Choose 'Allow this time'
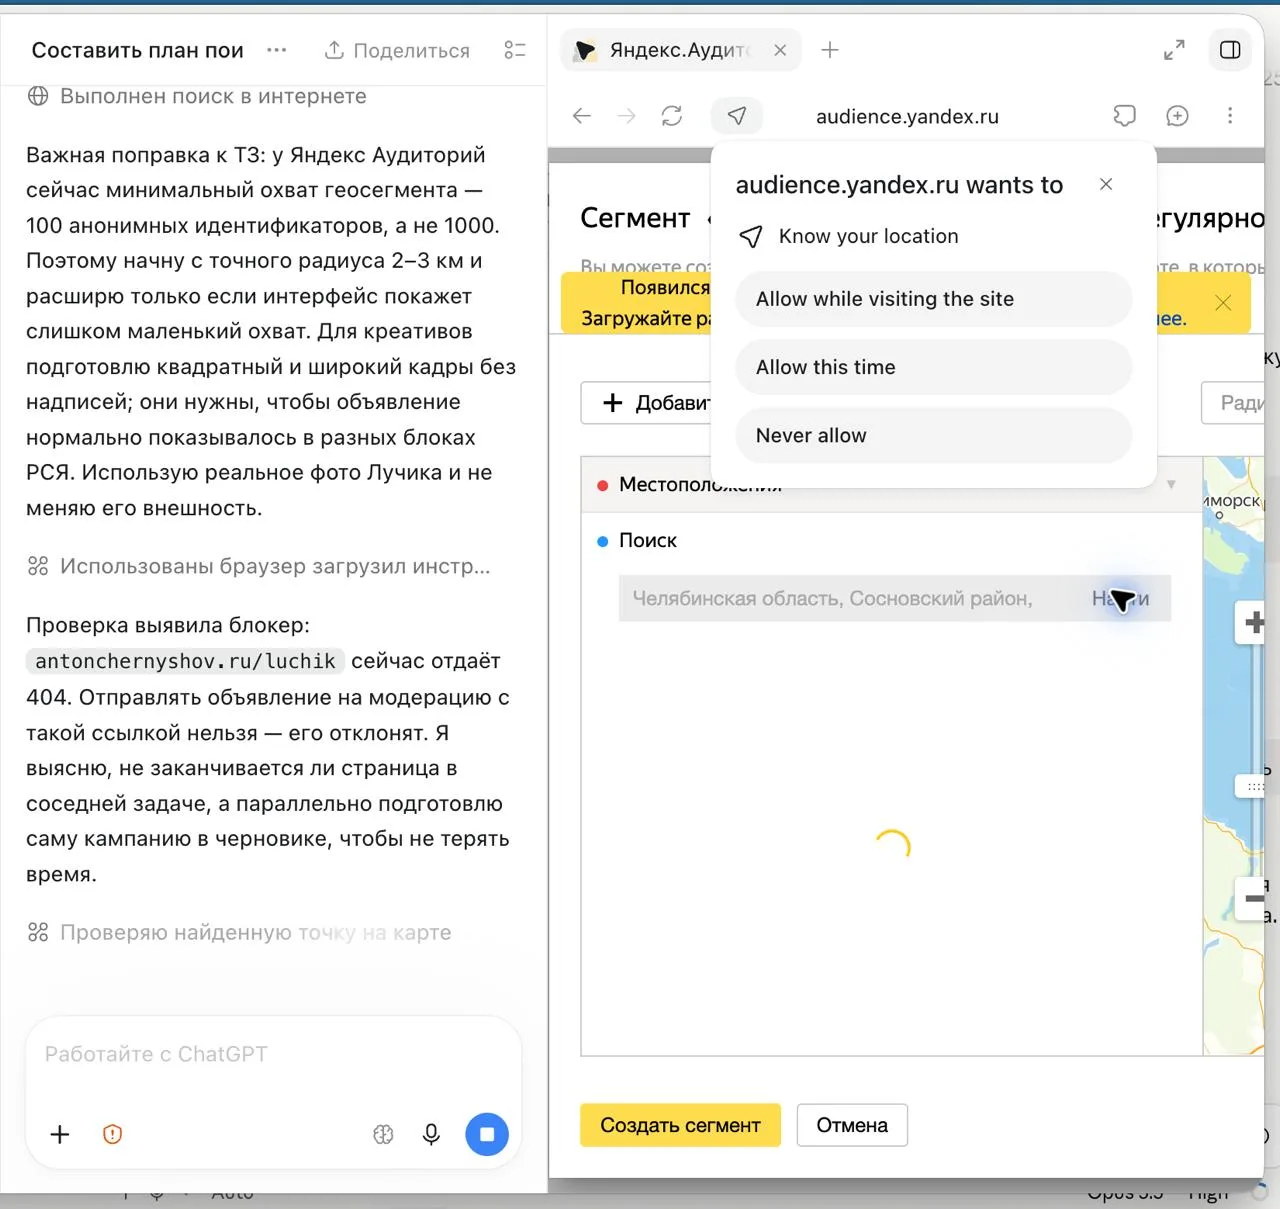Image resolution: width=1280 pixels, height=1209 pixels. (934, 367)
